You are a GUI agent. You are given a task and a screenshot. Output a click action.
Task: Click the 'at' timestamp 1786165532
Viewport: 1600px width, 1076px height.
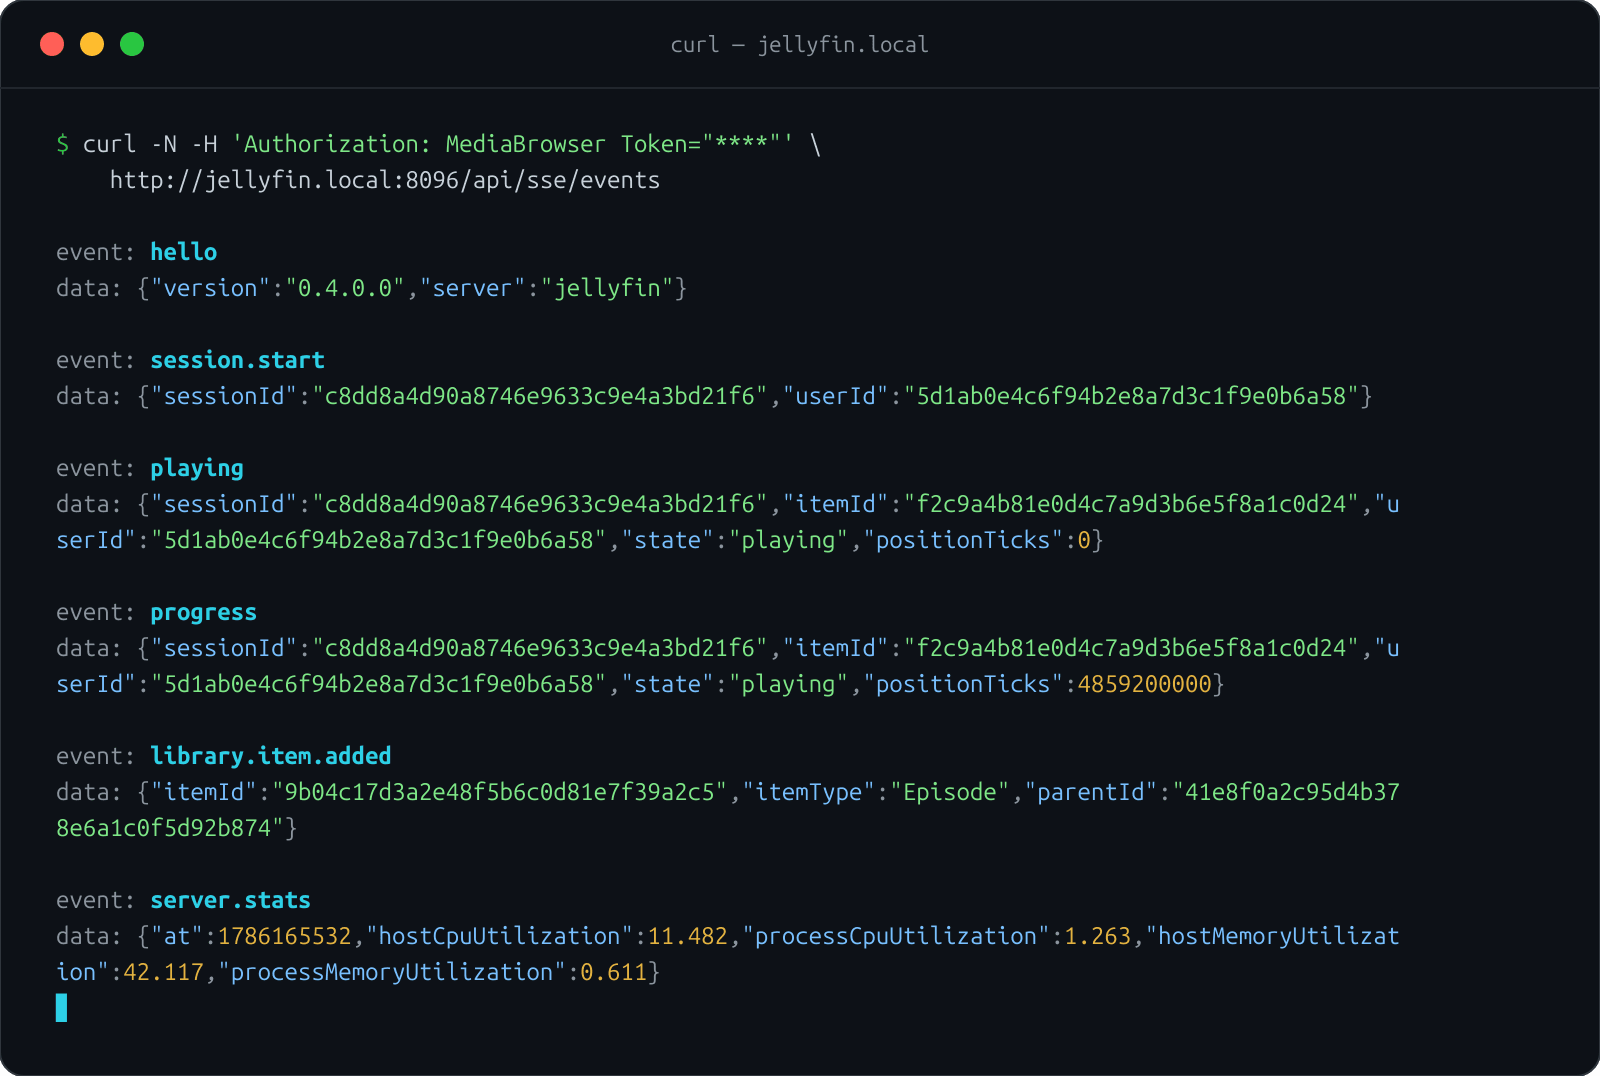[x=285, y=936]
